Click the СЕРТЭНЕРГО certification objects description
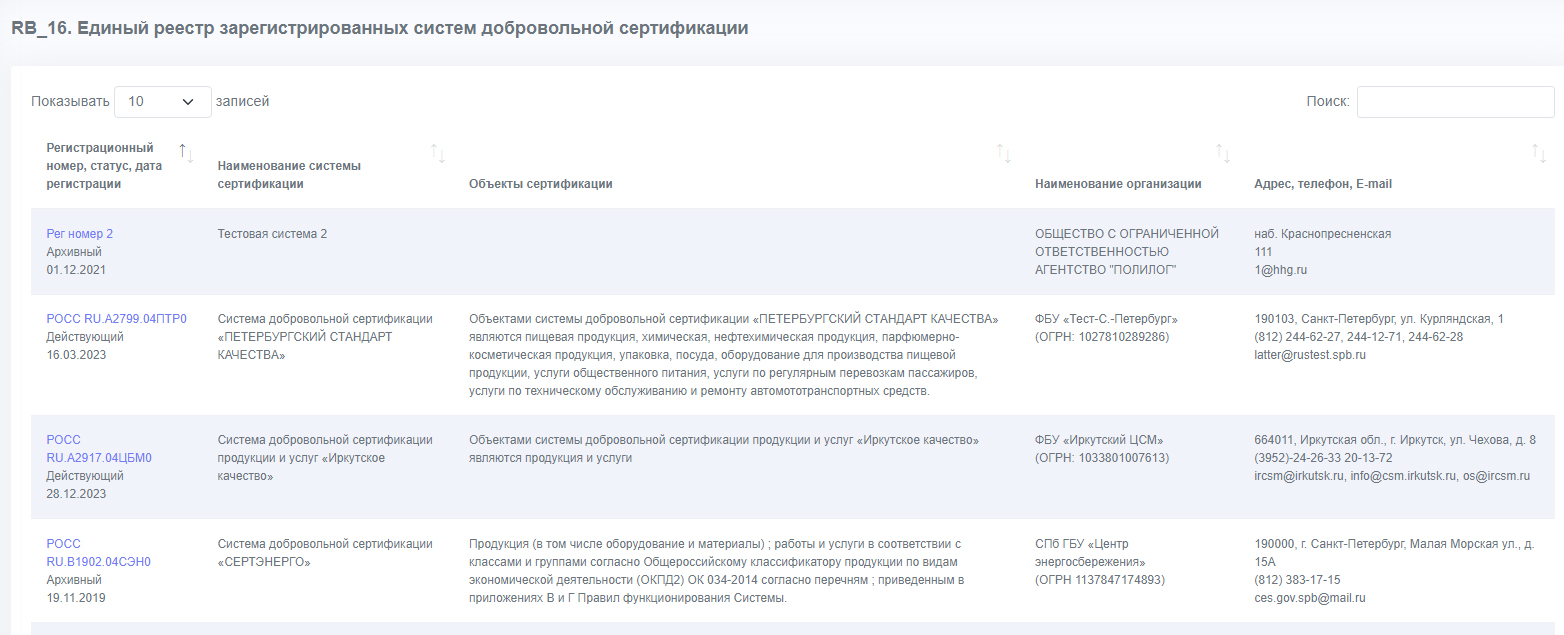This screenshot has width=1564, height=635. tap(716, 571)
